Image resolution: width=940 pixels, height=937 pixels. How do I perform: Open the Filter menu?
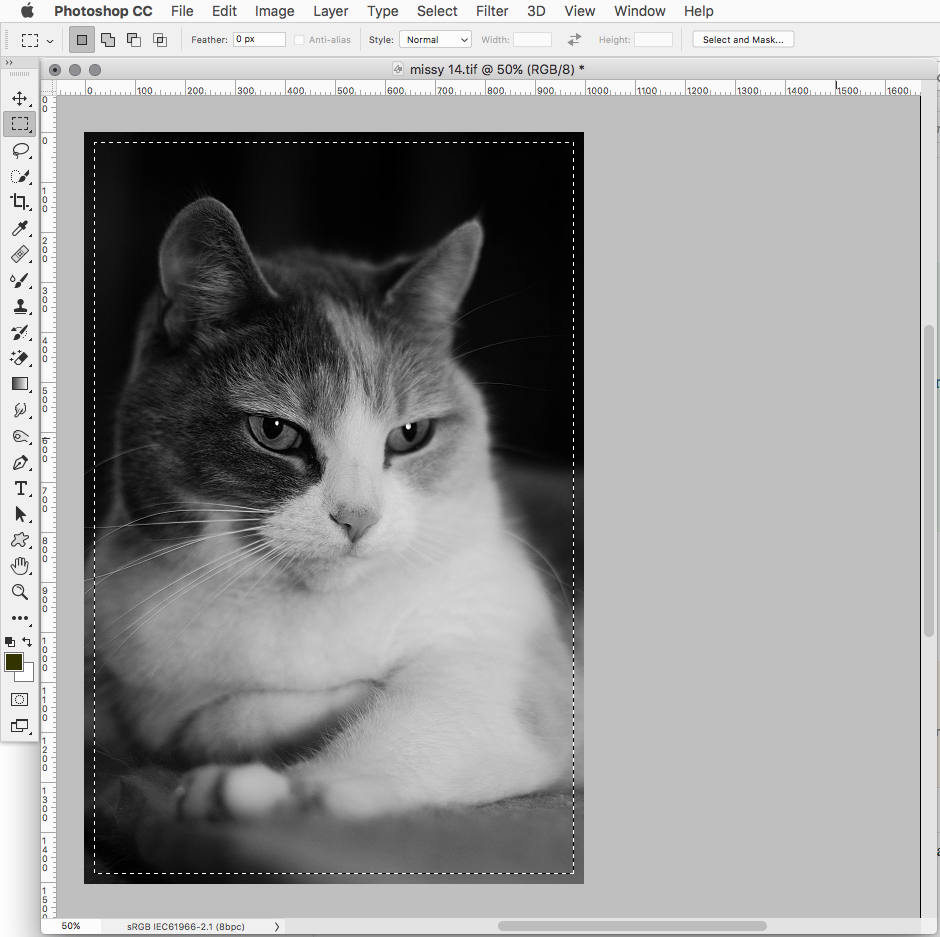[492, 11]
